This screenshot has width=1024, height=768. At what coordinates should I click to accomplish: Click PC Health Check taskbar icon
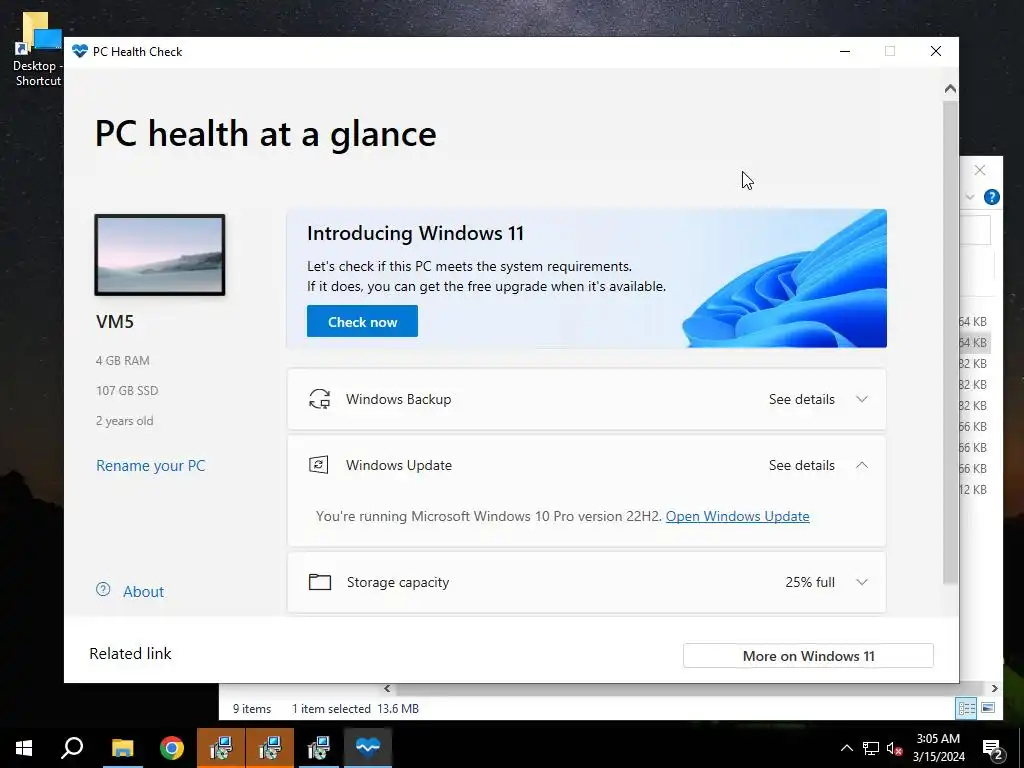pos(368,748)
